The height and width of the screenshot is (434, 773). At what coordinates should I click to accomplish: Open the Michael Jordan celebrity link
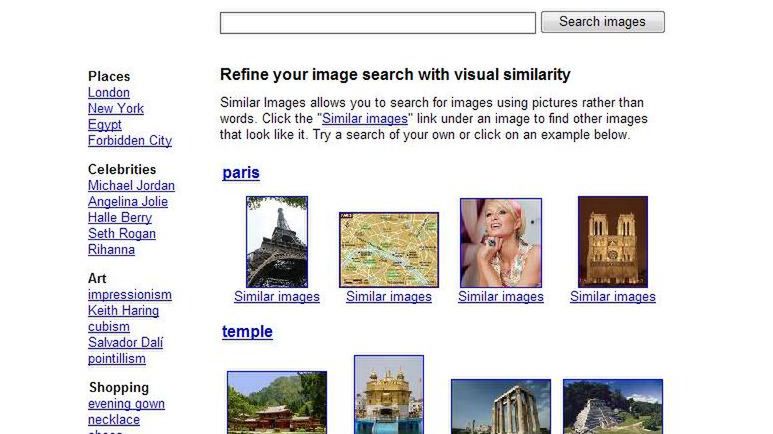tap(131, 186)
